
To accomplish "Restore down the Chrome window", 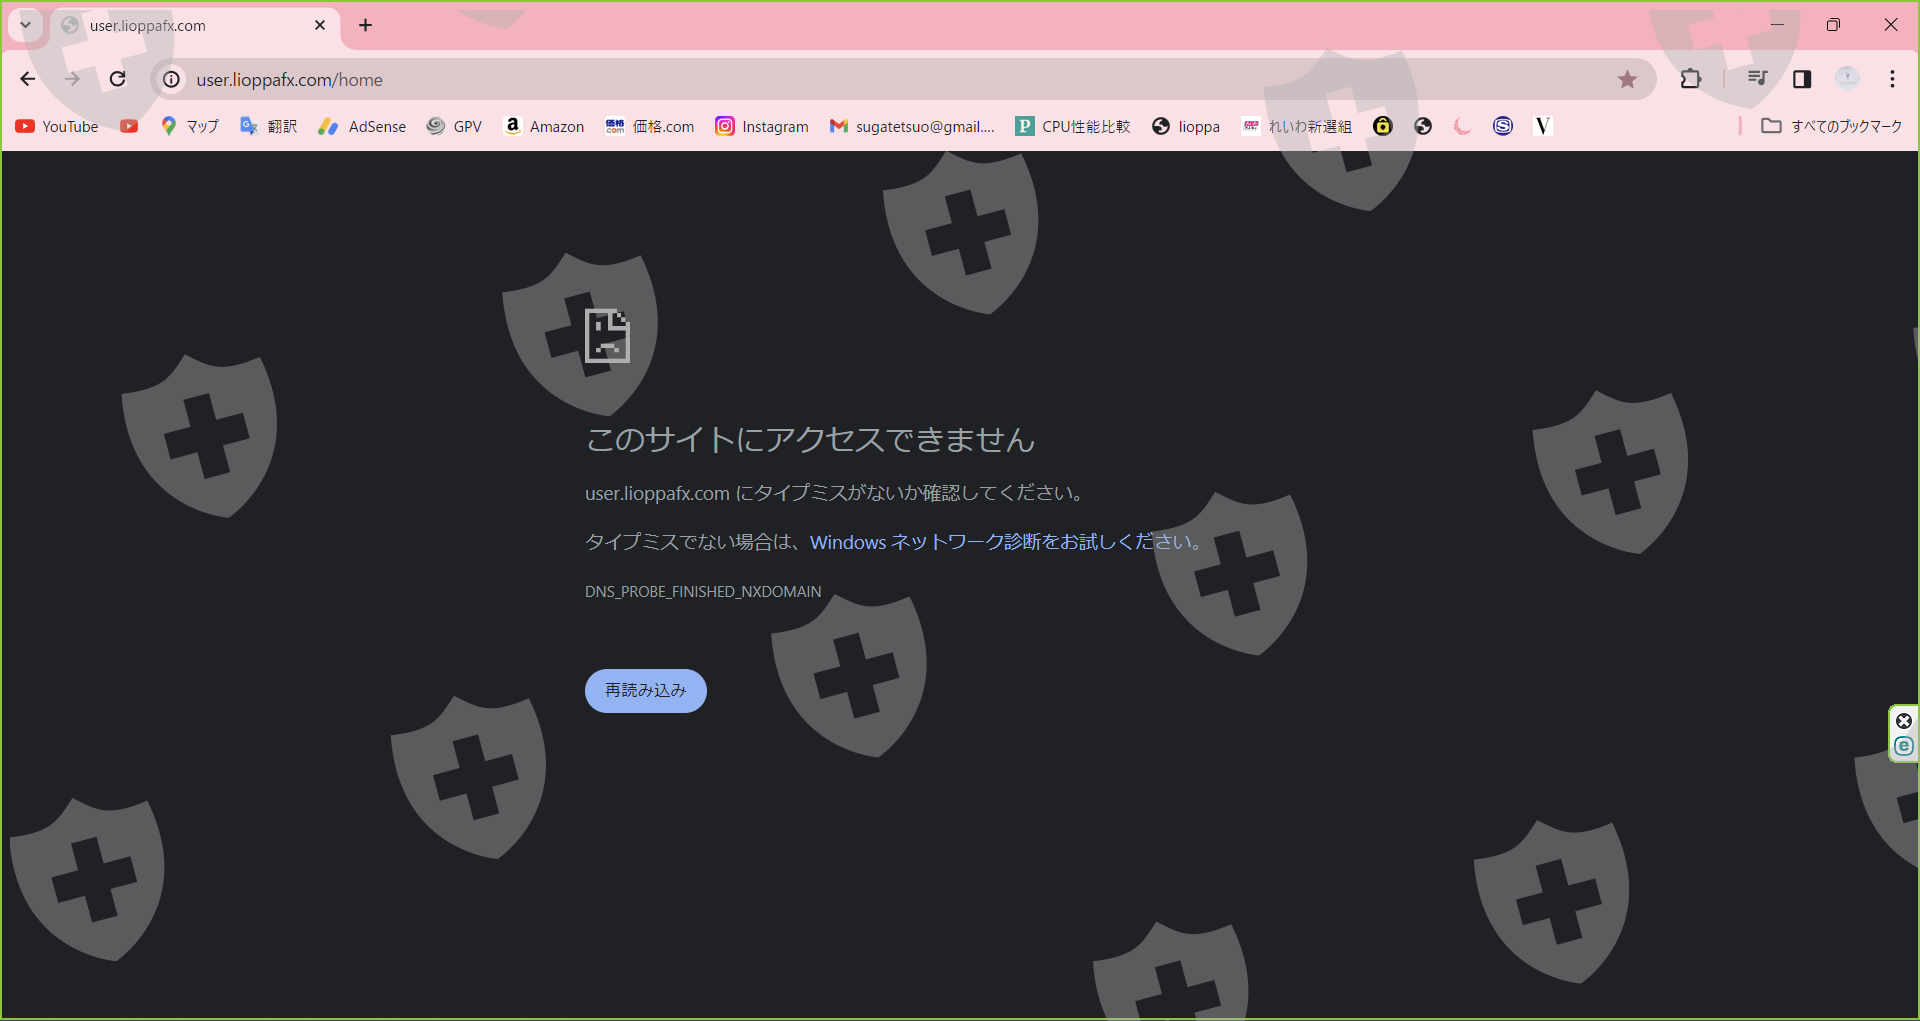I will pyautogui.click(x=1833, y=25).
